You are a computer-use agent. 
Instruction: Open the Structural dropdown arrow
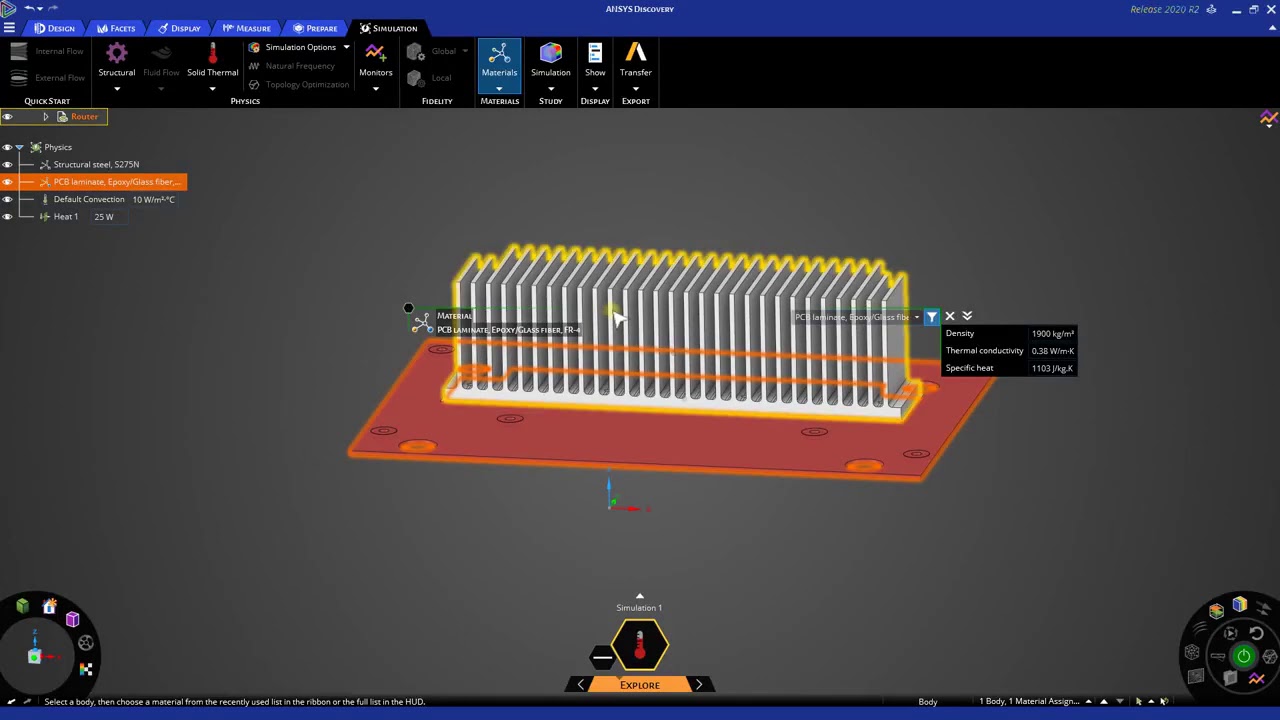point(116,89)
